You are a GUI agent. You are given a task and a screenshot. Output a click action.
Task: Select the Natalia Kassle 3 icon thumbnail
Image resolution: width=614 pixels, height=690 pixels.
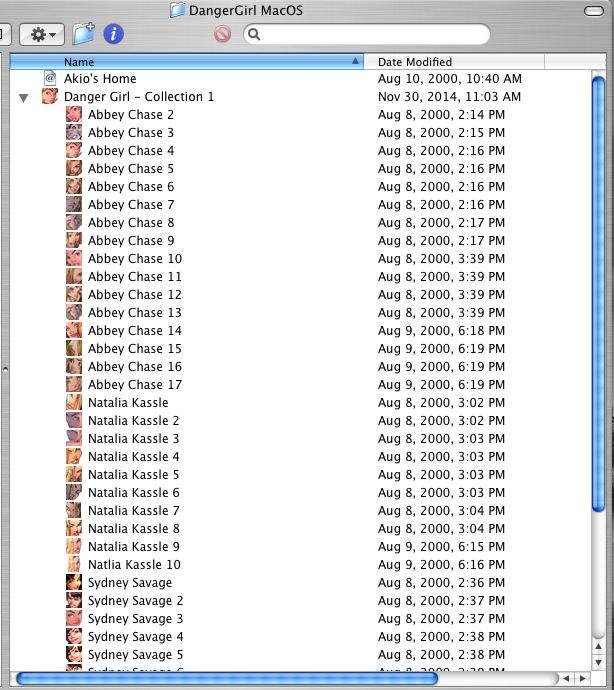74,439
